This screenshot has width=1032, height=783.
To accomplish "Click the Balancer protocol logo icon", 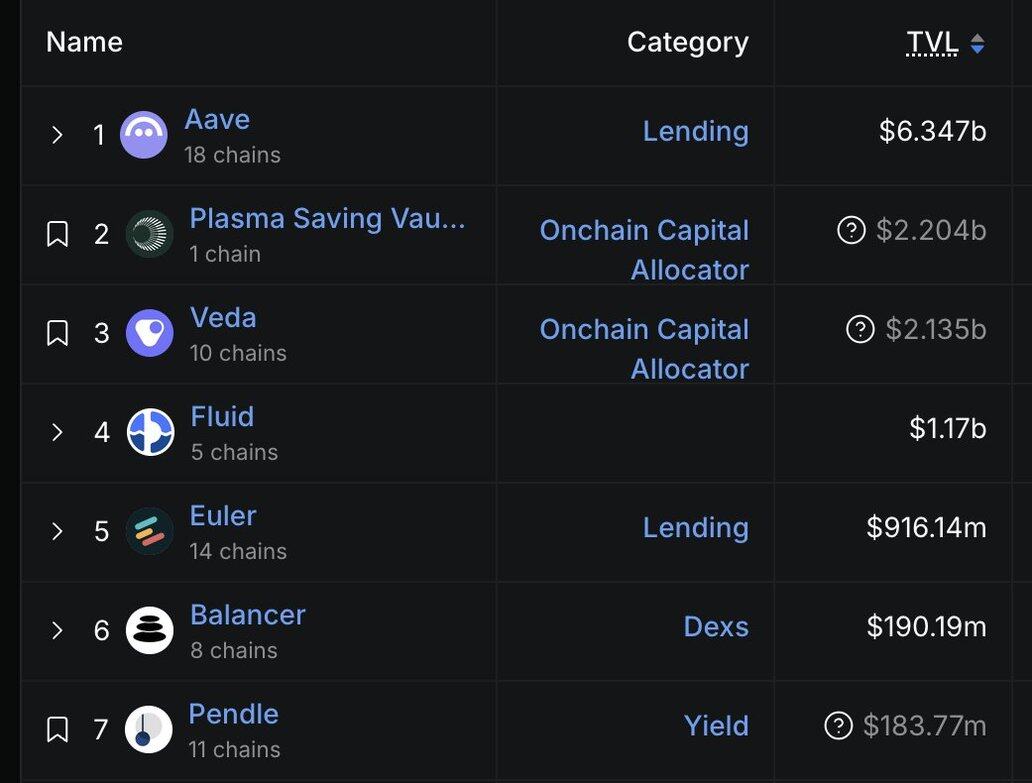I will (149, 630).
